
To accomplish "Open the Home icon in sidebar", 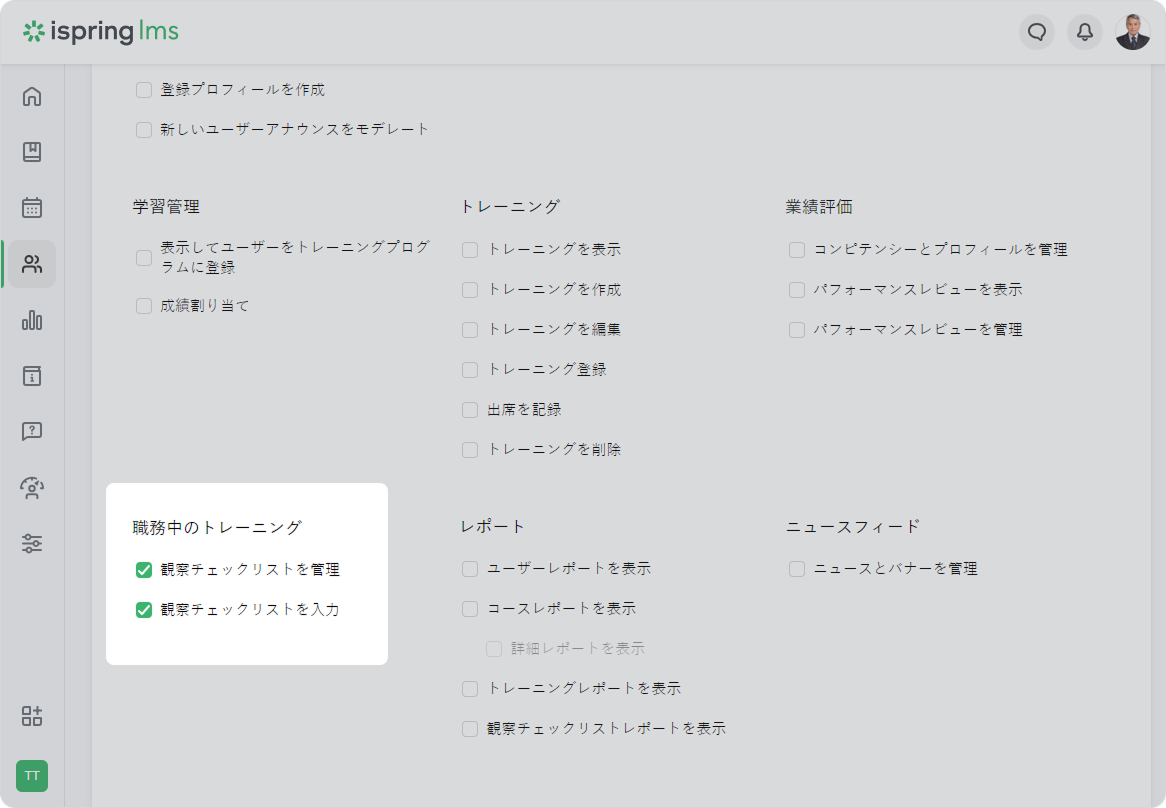I will tap(32, 97).
